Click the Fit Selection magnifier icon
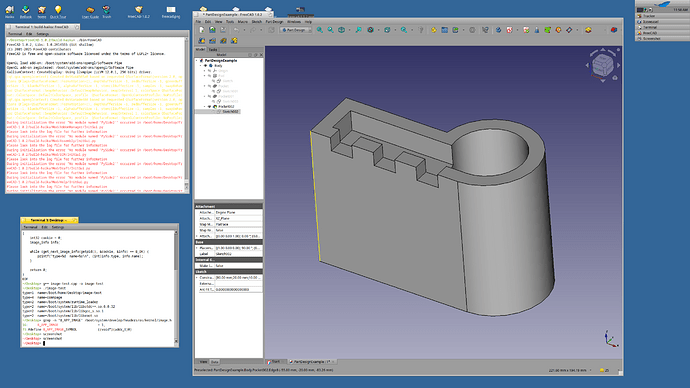This screenshot has width=690, height=388. (330, 30)
